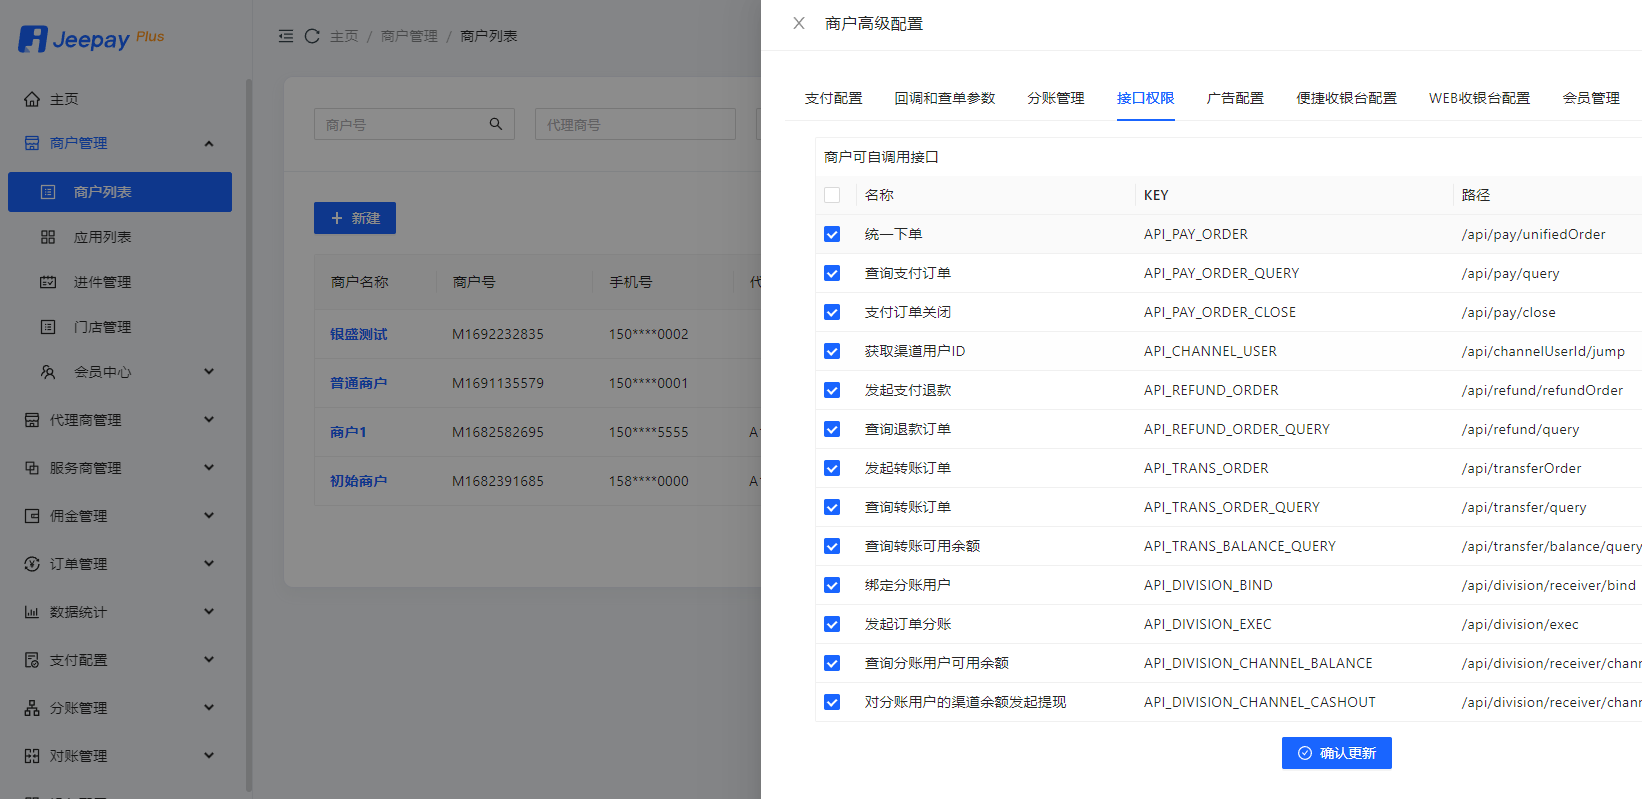The image size is (1642, 799).
Task: Close the 商户高级配置 drawer with X
Action: pyautogui.click(x=799, y=23)
